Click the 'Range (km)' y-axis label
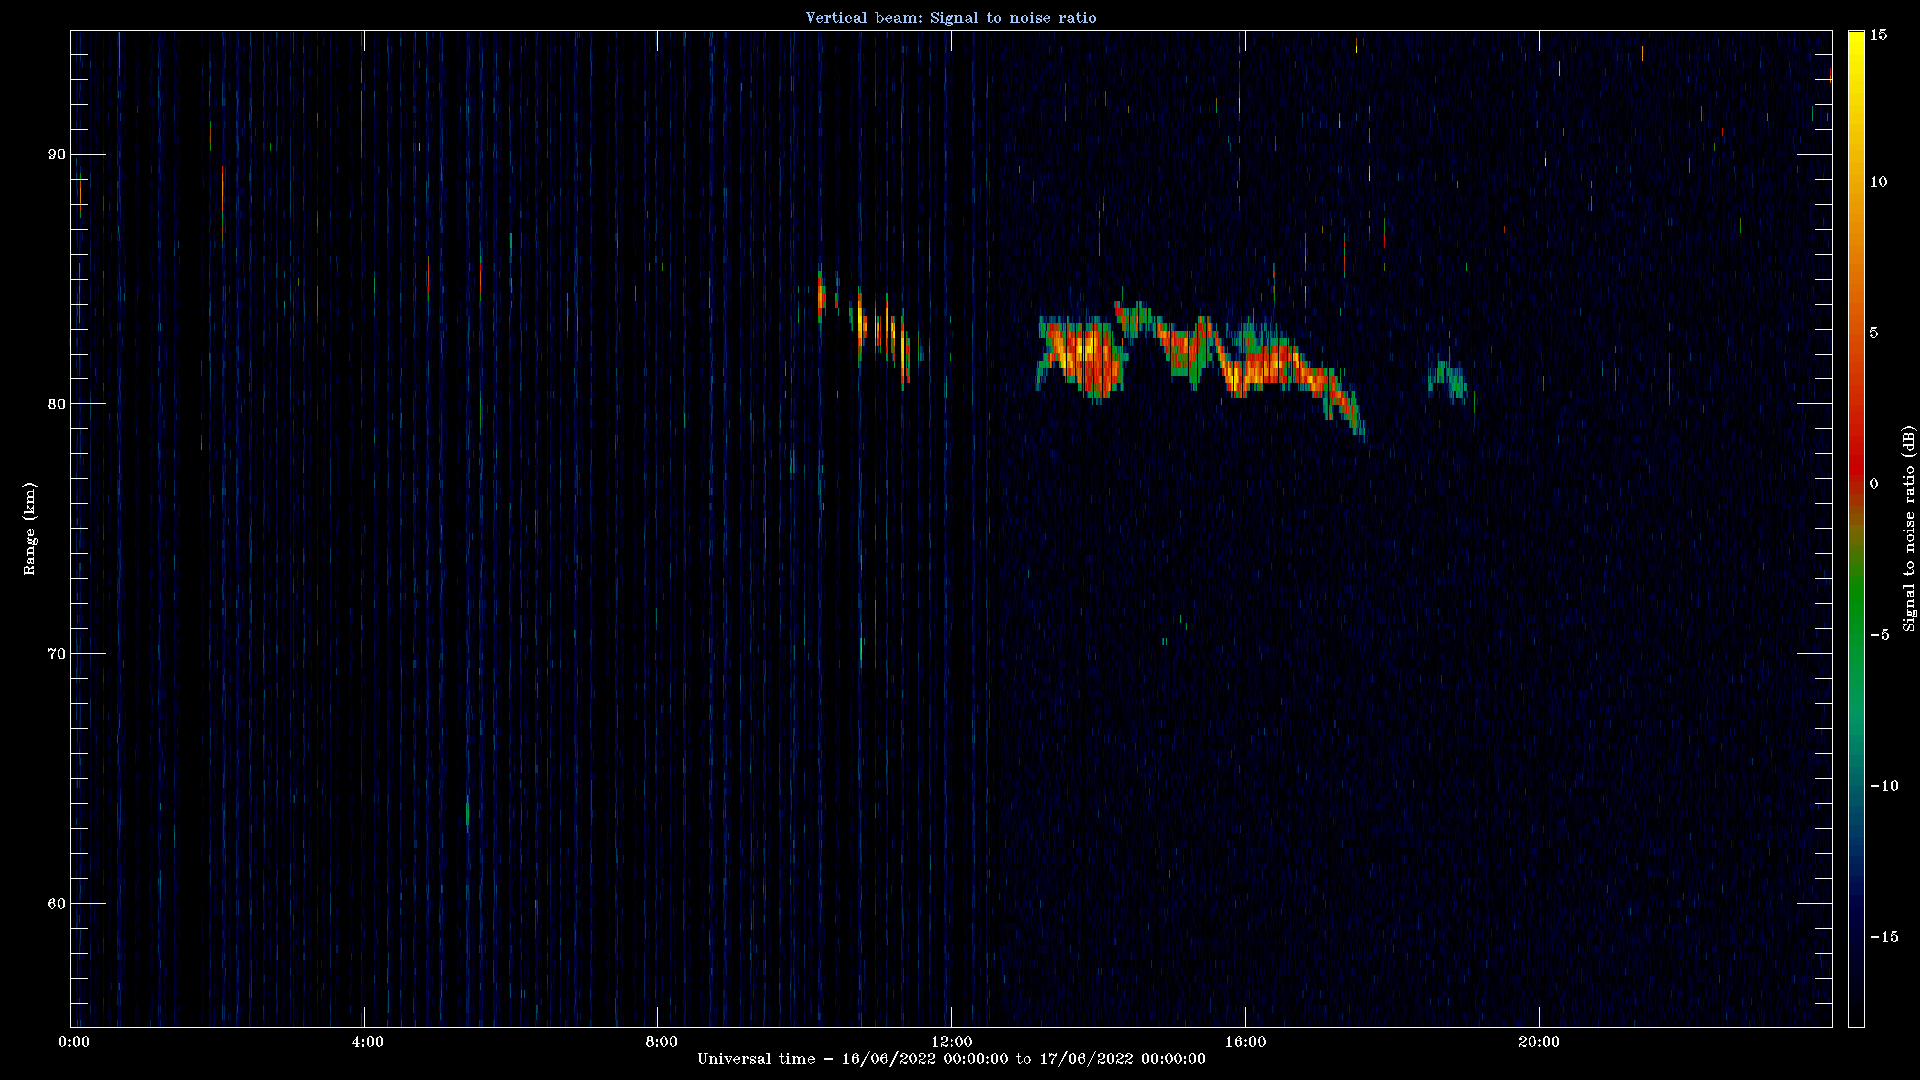 (x=30, y=528)
